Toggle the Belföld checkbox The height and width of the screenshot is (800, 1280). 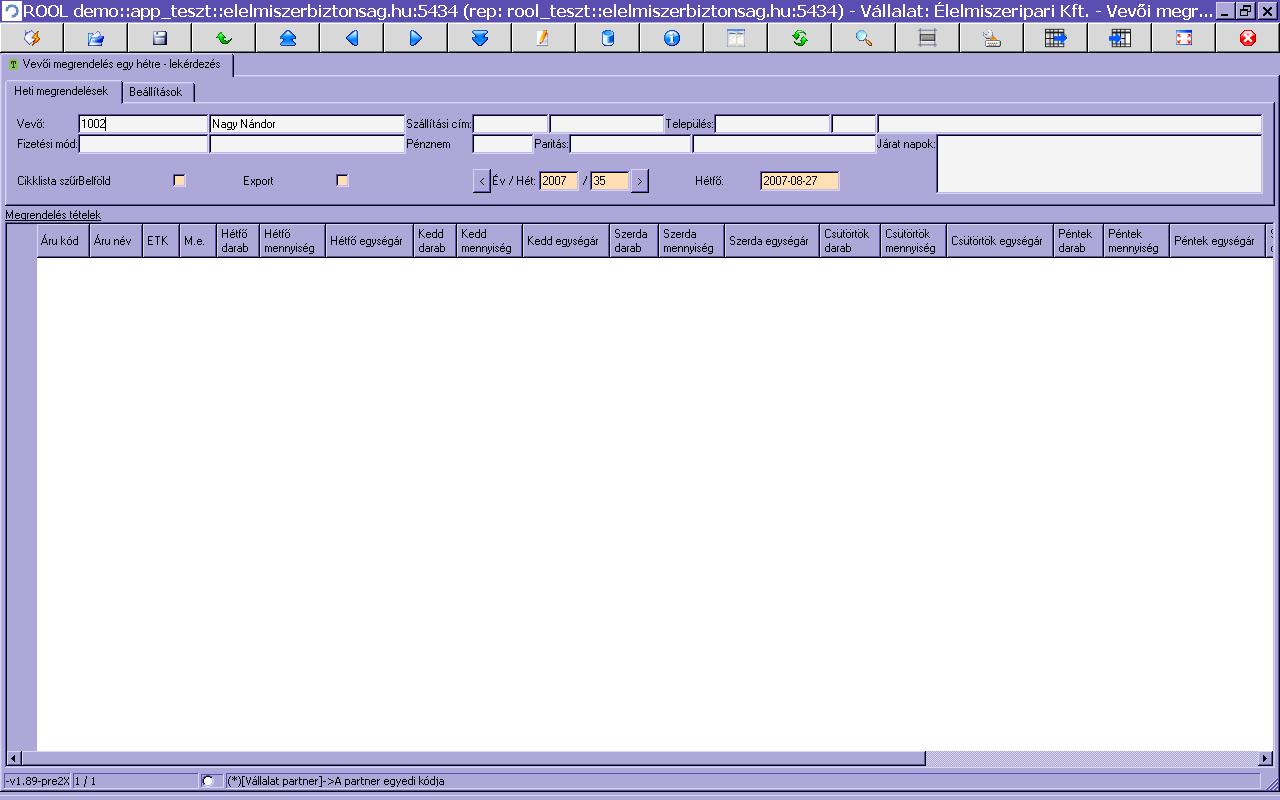pos(179,181)
